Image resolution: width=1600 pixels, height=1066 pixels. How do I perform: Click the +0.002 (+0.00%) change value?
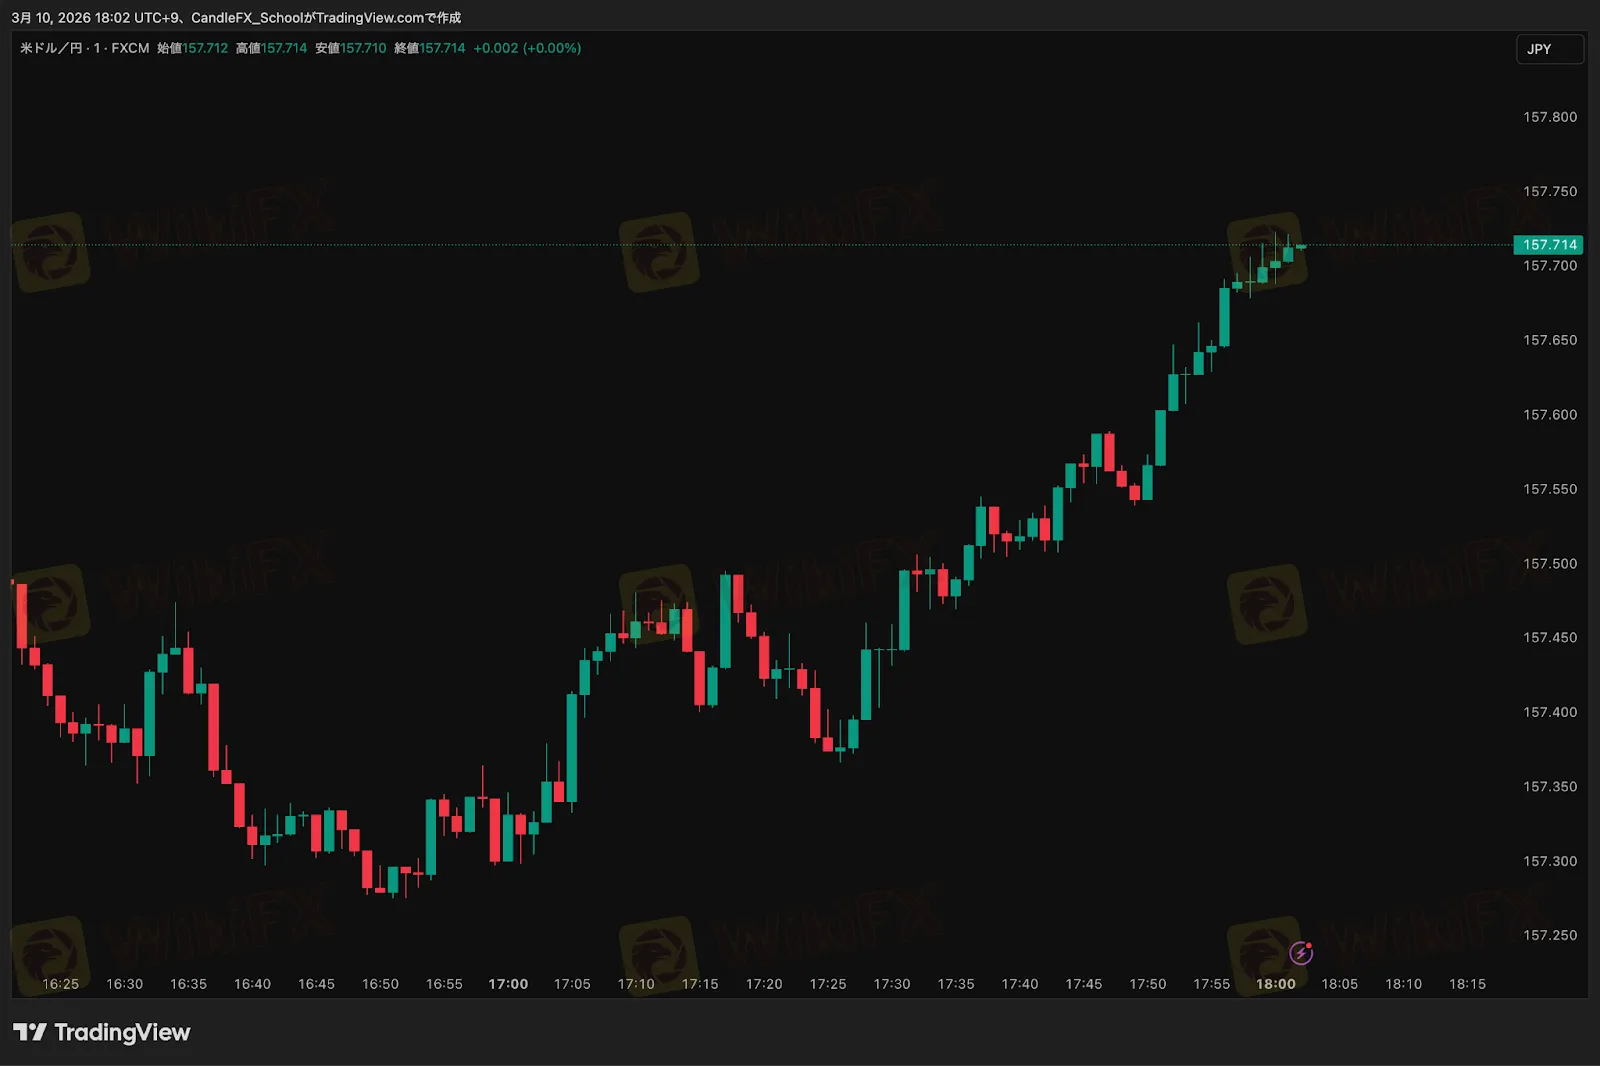pos(527,48)
